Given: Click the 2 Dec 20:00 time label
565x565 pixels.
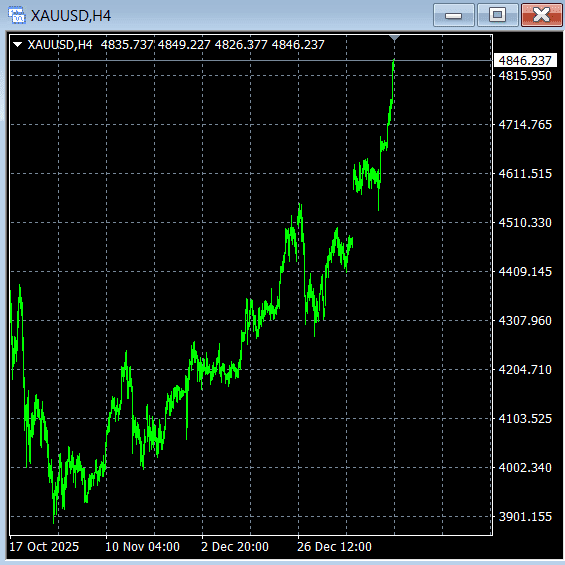Looking at the screenshot, I should pyautogui.click(x=235, y=547).
